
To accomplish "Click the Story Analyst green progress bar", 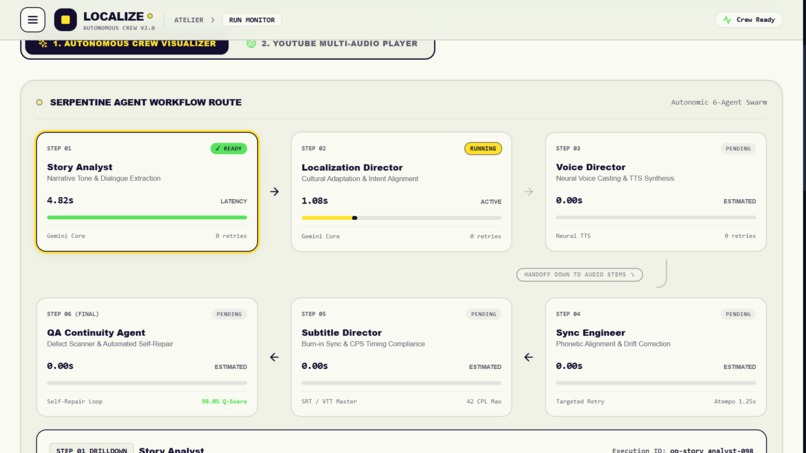I will 147,218.
